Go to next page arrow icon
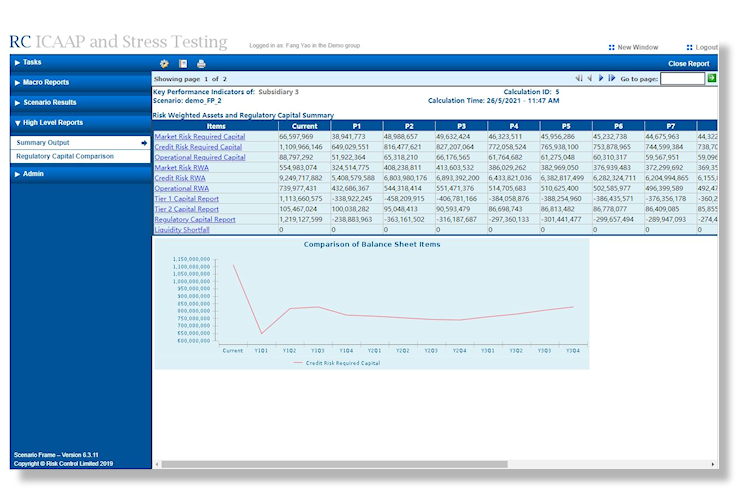The height and width of the screenshot is (500, 737). [x=601, y=78]
